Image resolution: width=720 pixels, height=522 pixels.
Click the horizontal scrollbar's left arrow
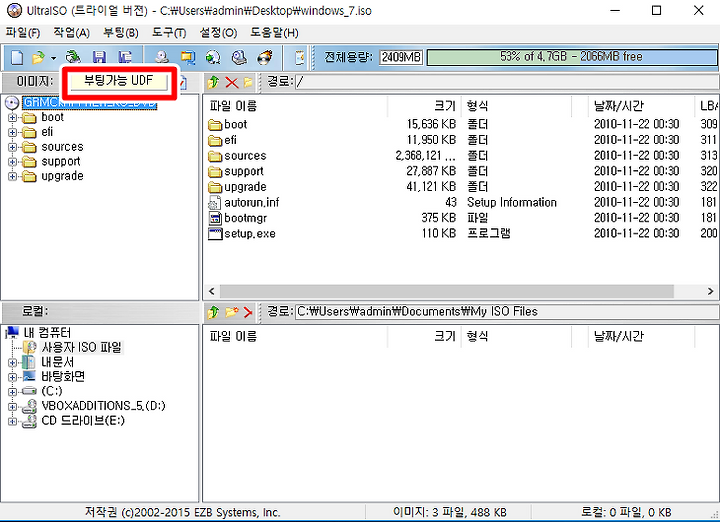212,291
